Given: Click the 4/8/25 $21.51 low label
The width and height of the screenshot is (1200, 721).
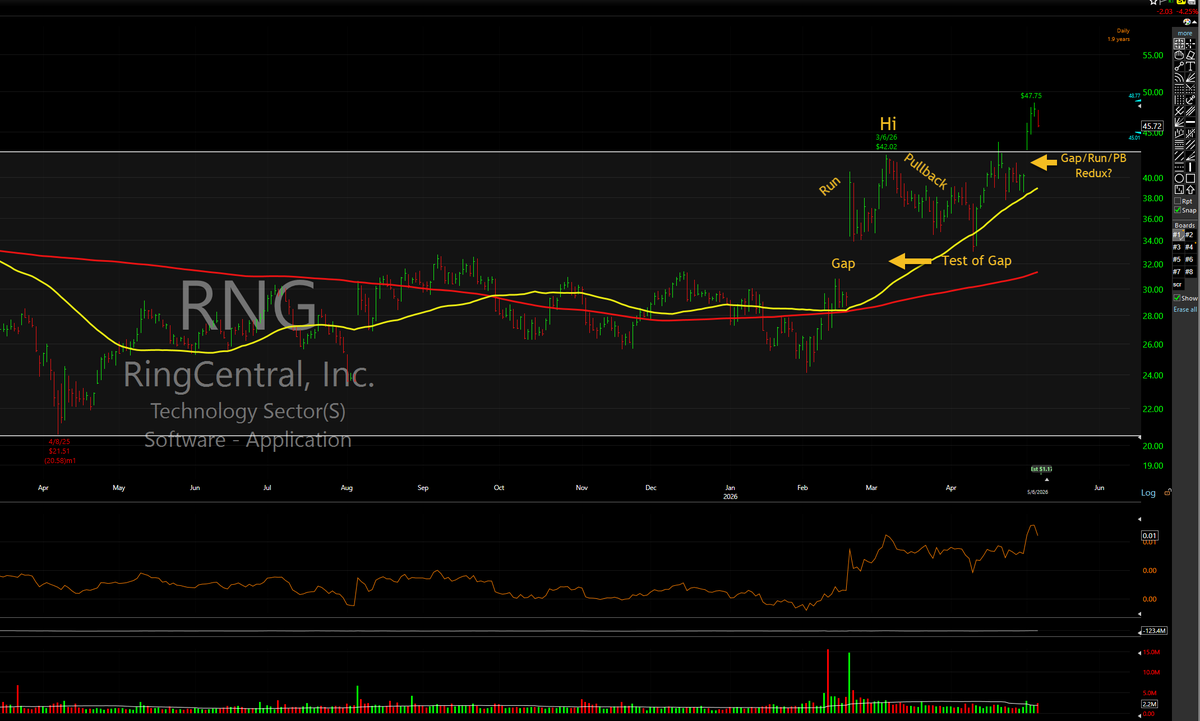Looking at the screenshot, I should pos(60,447).
